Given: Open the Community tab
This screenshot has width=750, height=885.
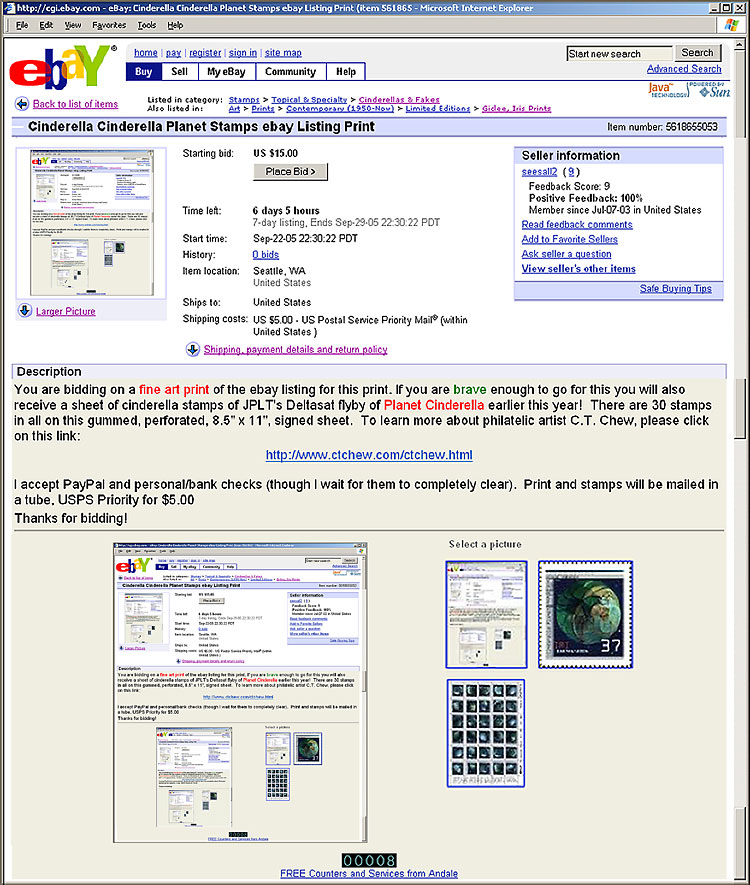Looking at the screenshot, I should point(291,72).
